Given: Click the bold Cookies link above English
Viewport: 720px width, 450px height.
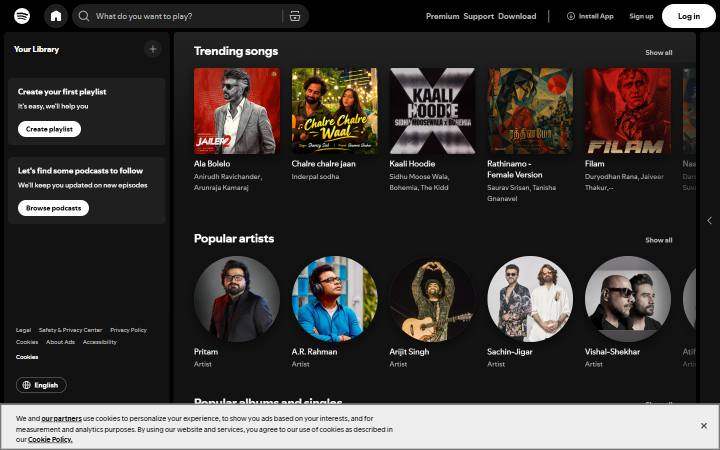Looking at the screenshot, I should click(x=27, y=357).
